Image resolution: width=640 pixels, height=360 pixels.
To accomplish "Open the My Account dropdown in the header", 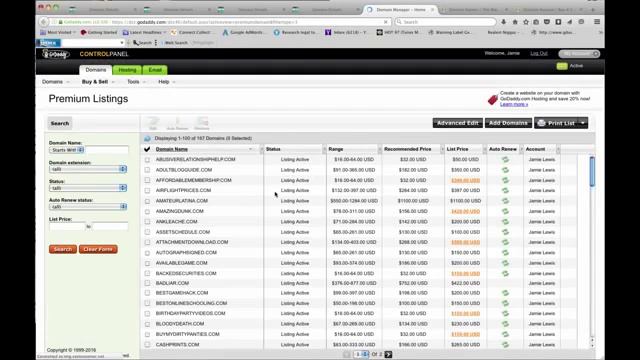I will tap(579, 54).
